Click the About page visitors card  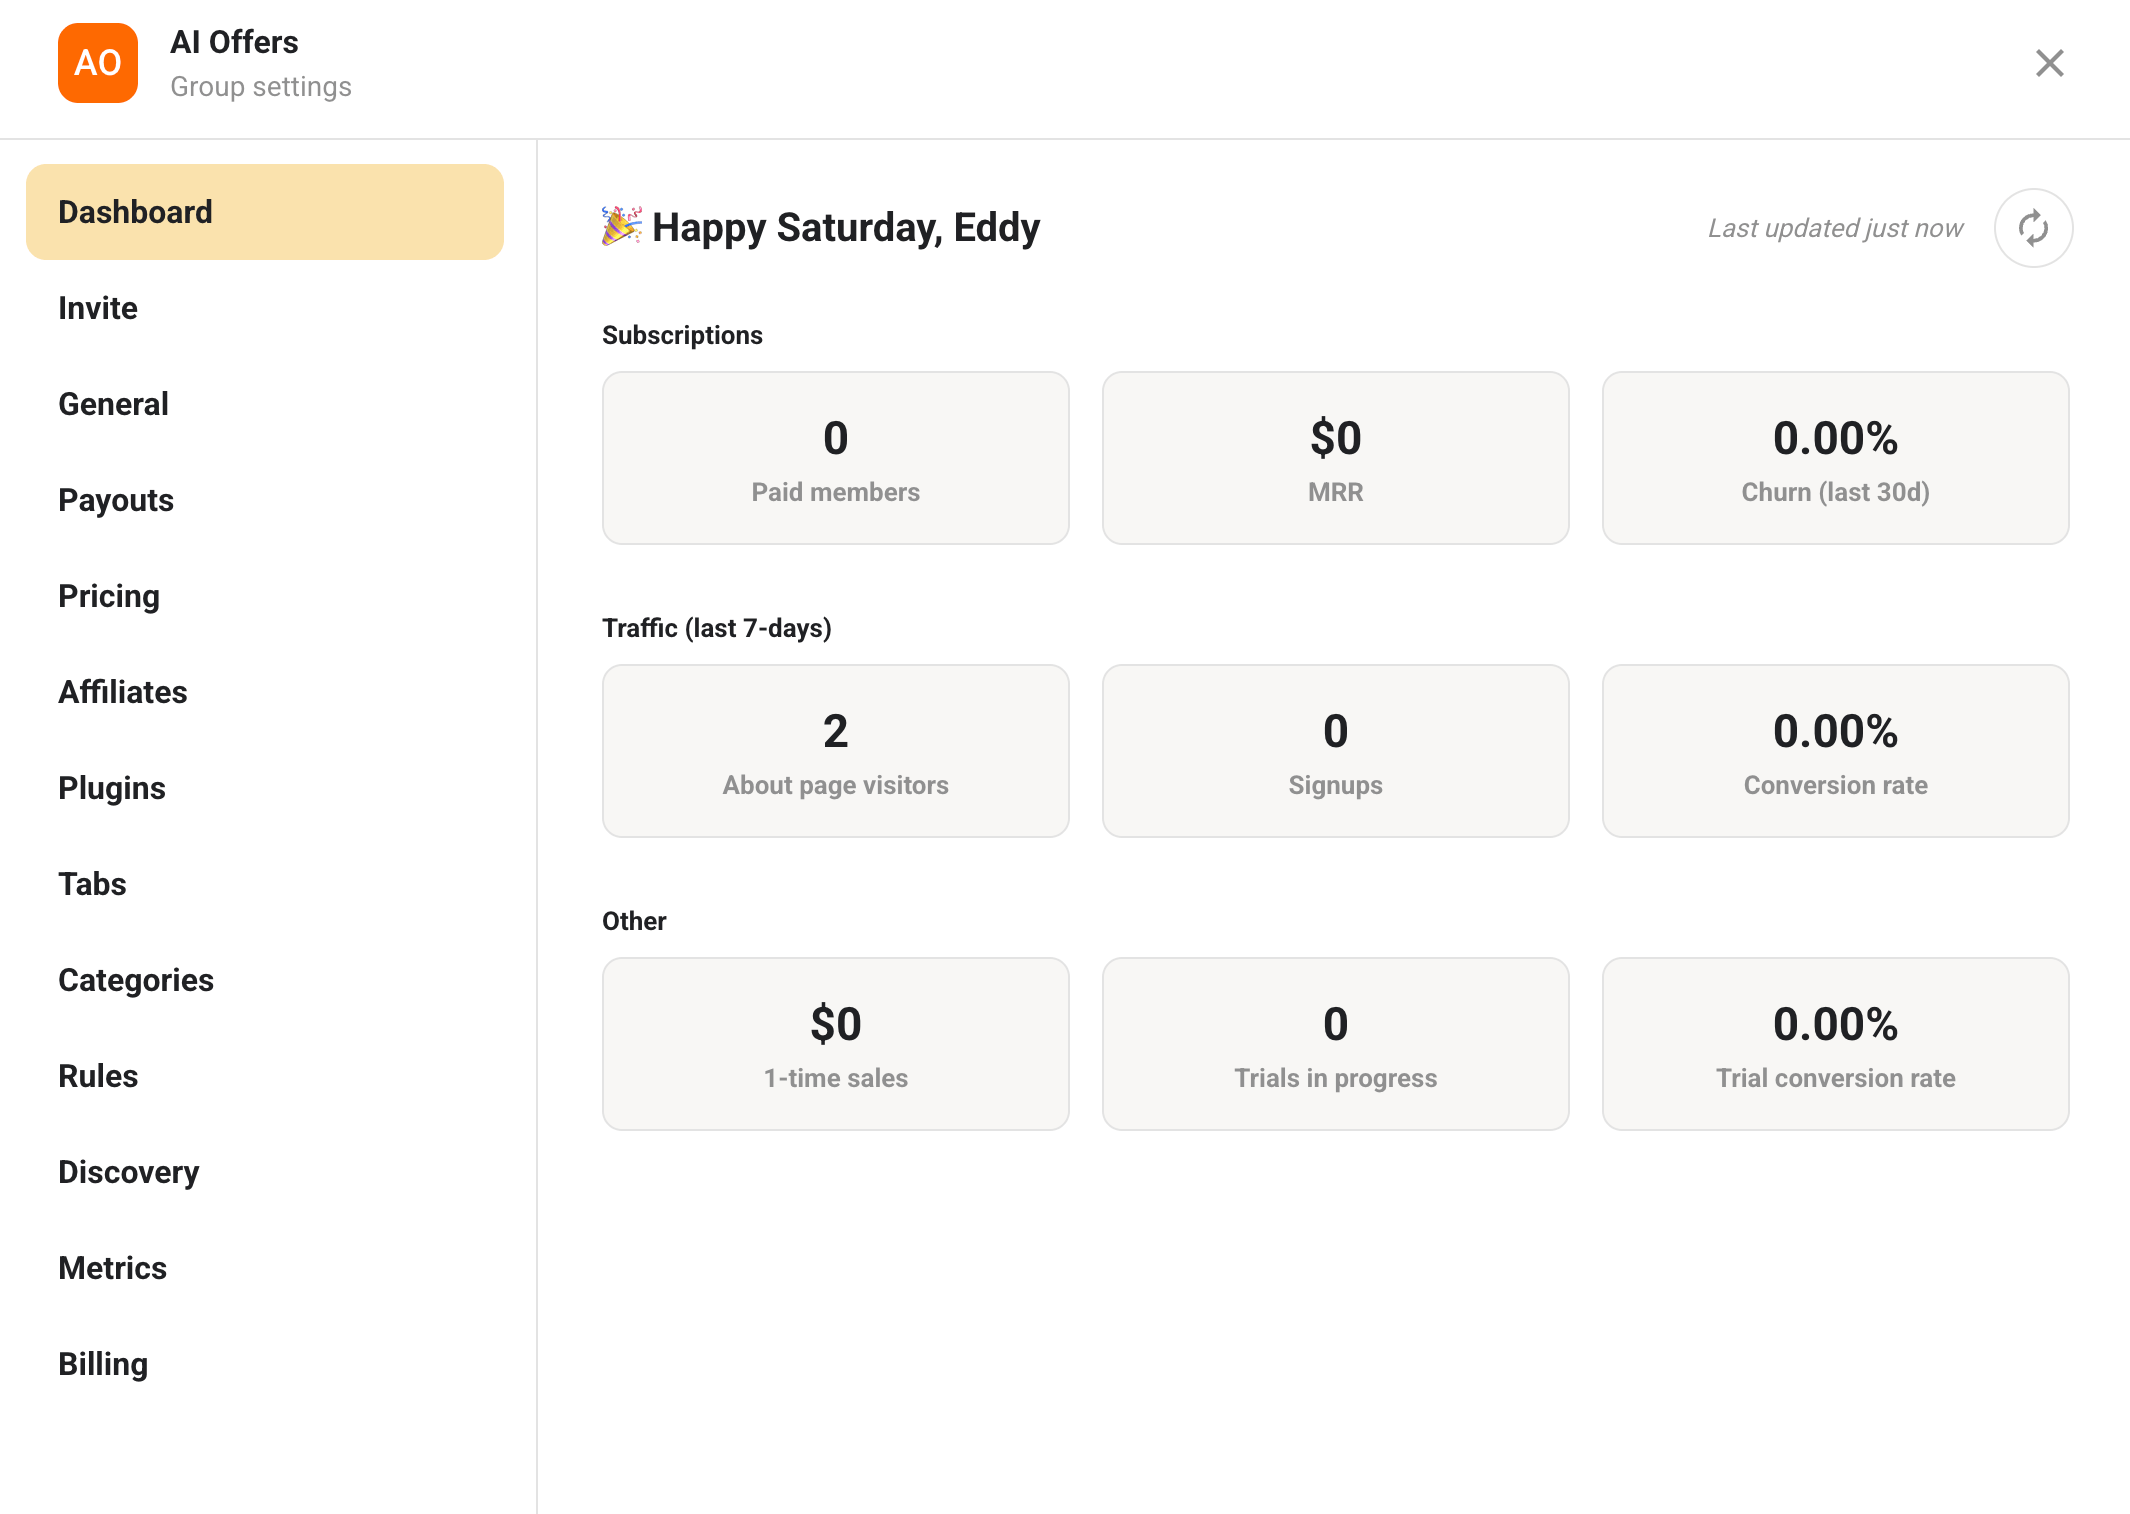(835, 751)
